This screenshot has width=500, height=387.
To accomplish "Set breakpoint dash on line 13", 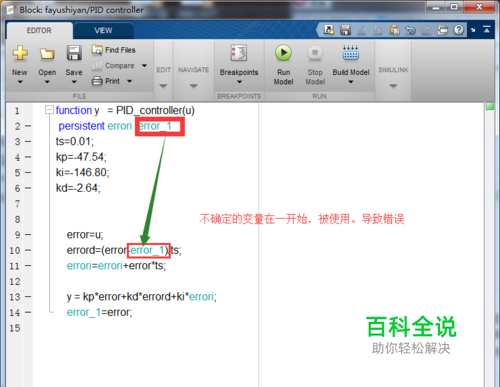I will point(28,297).
